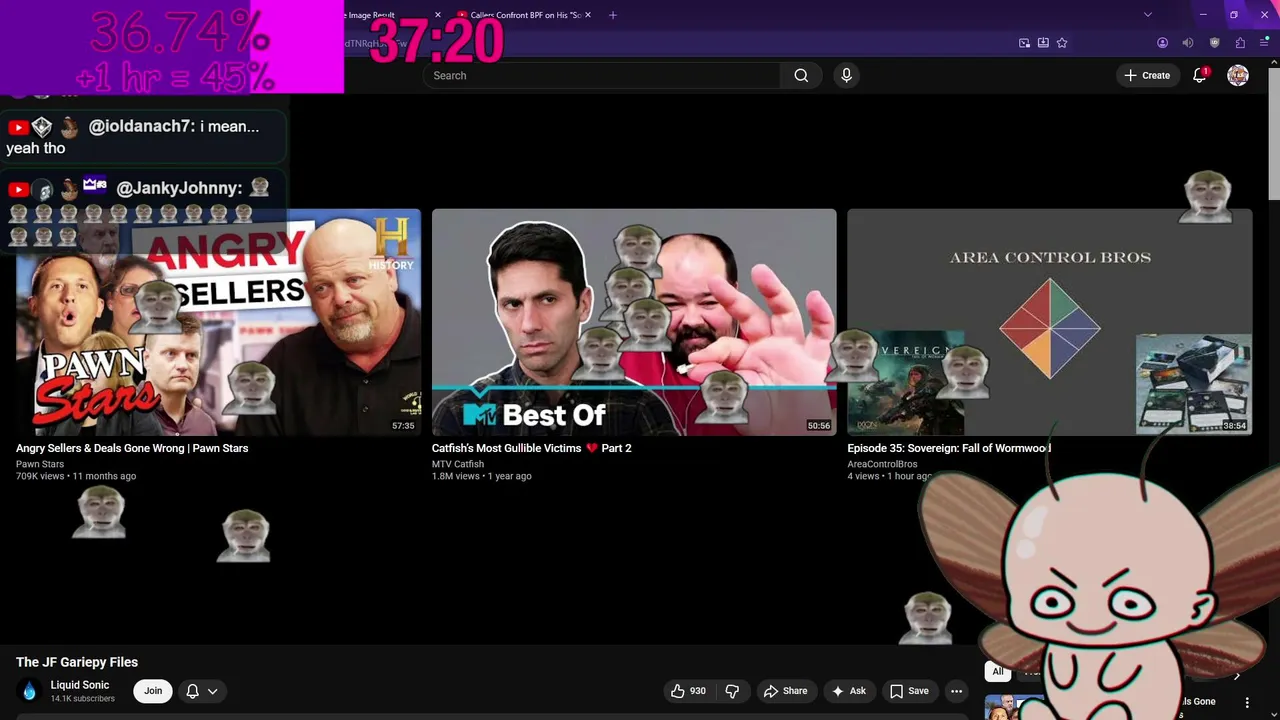Open the Liquid Sonic channel avatar

pos(29,691)
